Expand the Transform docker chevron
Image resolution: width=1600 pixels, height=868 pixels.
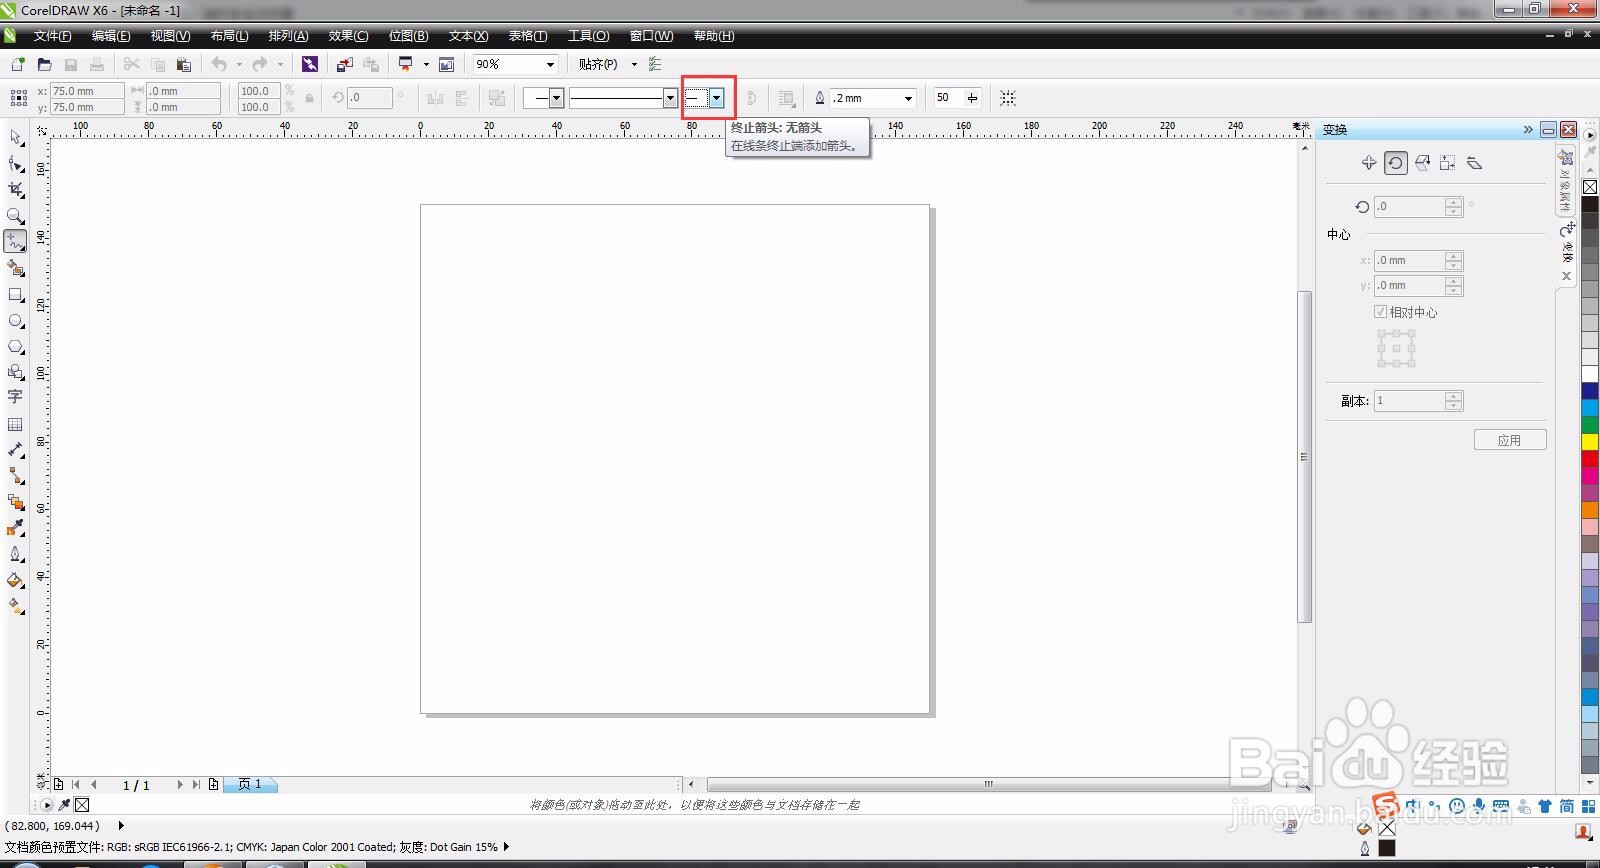pyautogui.click(x=1528, y=129)
